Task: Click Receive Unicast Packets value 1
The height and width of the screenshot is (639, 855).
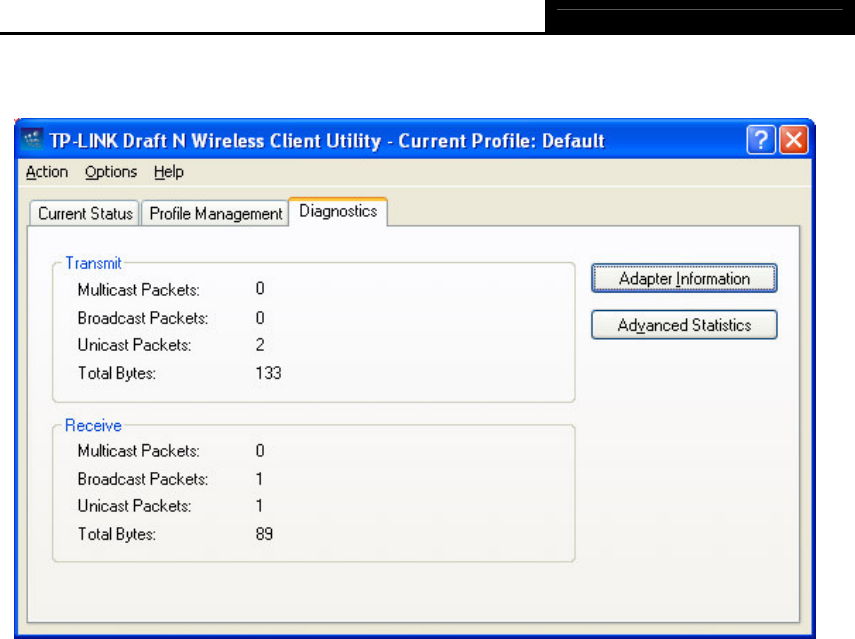Action: [x=260, y=505]
